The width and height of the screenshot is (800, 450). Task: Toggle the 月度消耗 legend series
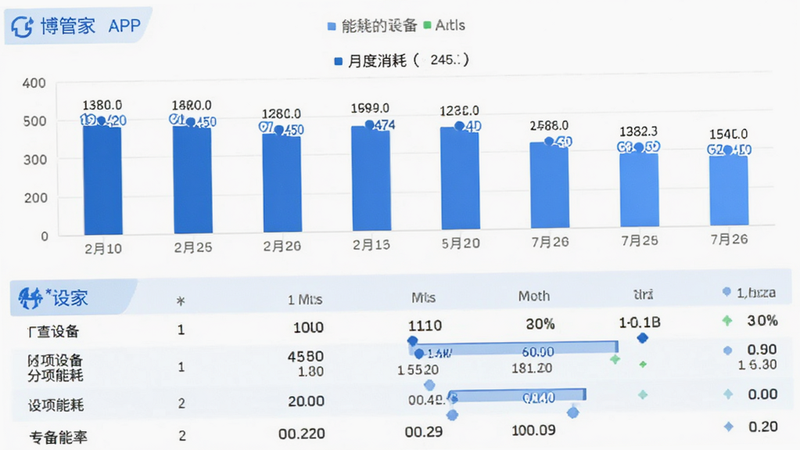pos(402,61)
